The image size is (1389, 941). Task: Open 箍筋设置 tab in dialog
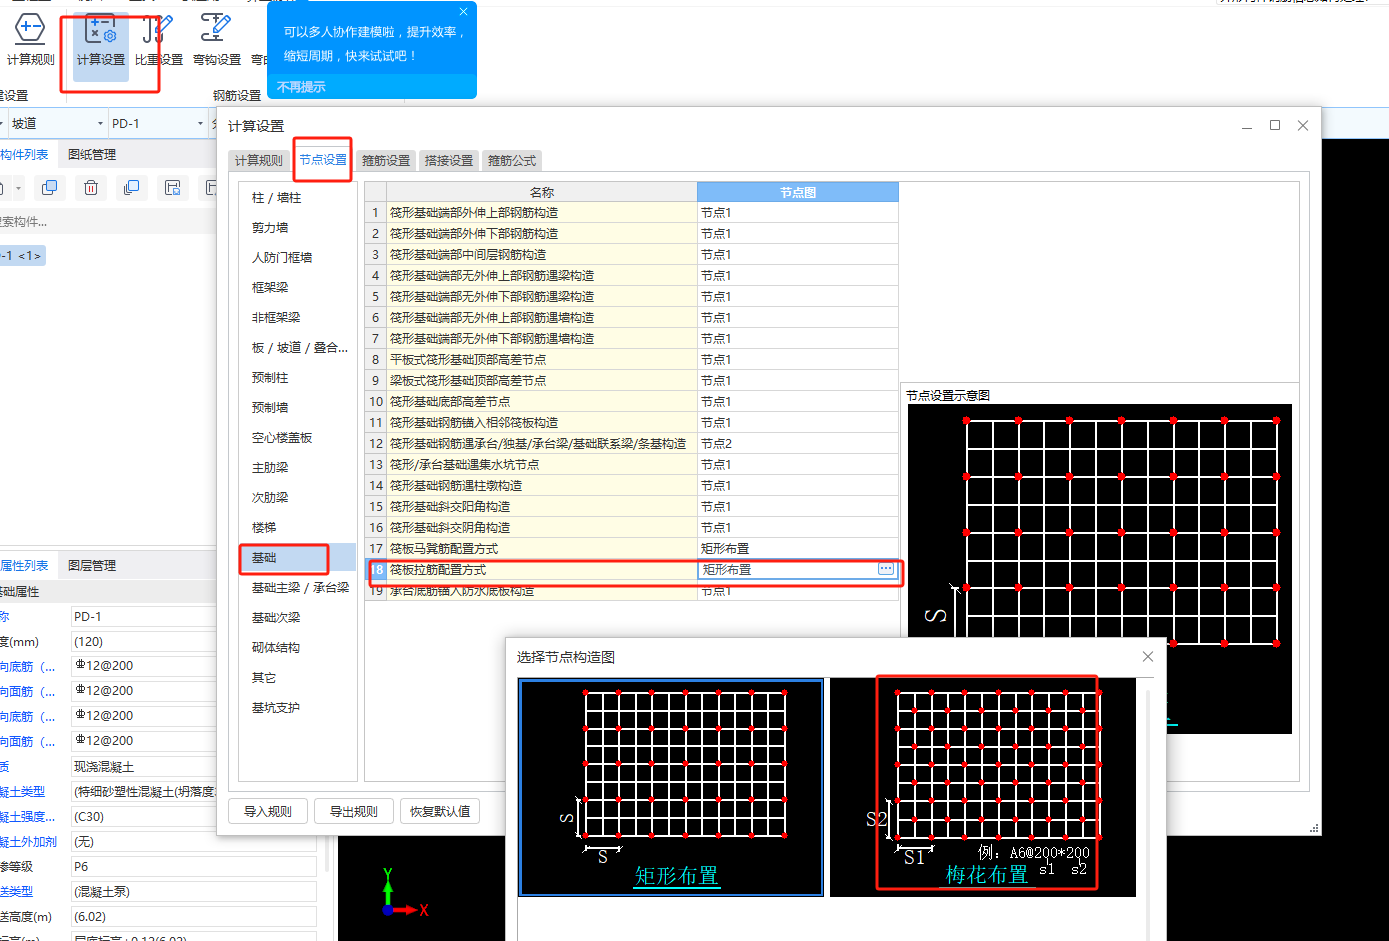tap(386, 160)
